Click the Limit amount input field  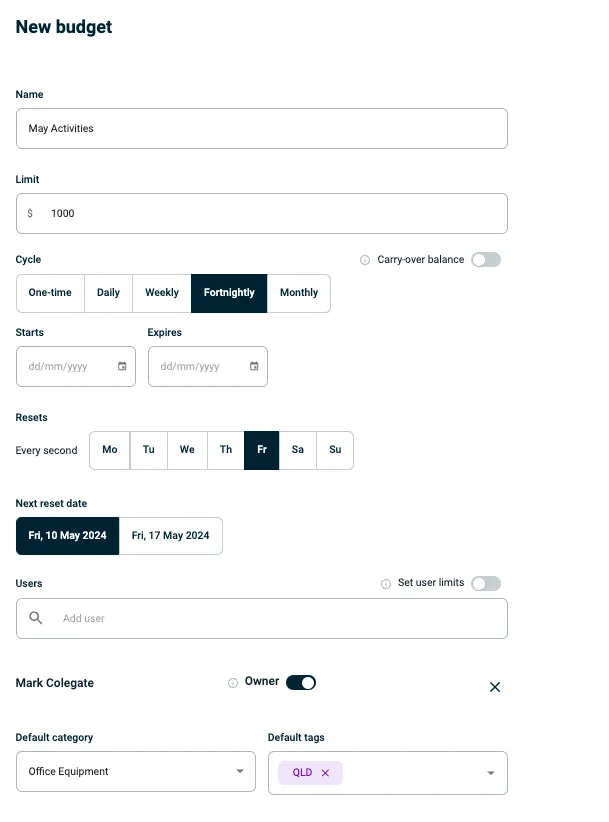tap(270, 213)
